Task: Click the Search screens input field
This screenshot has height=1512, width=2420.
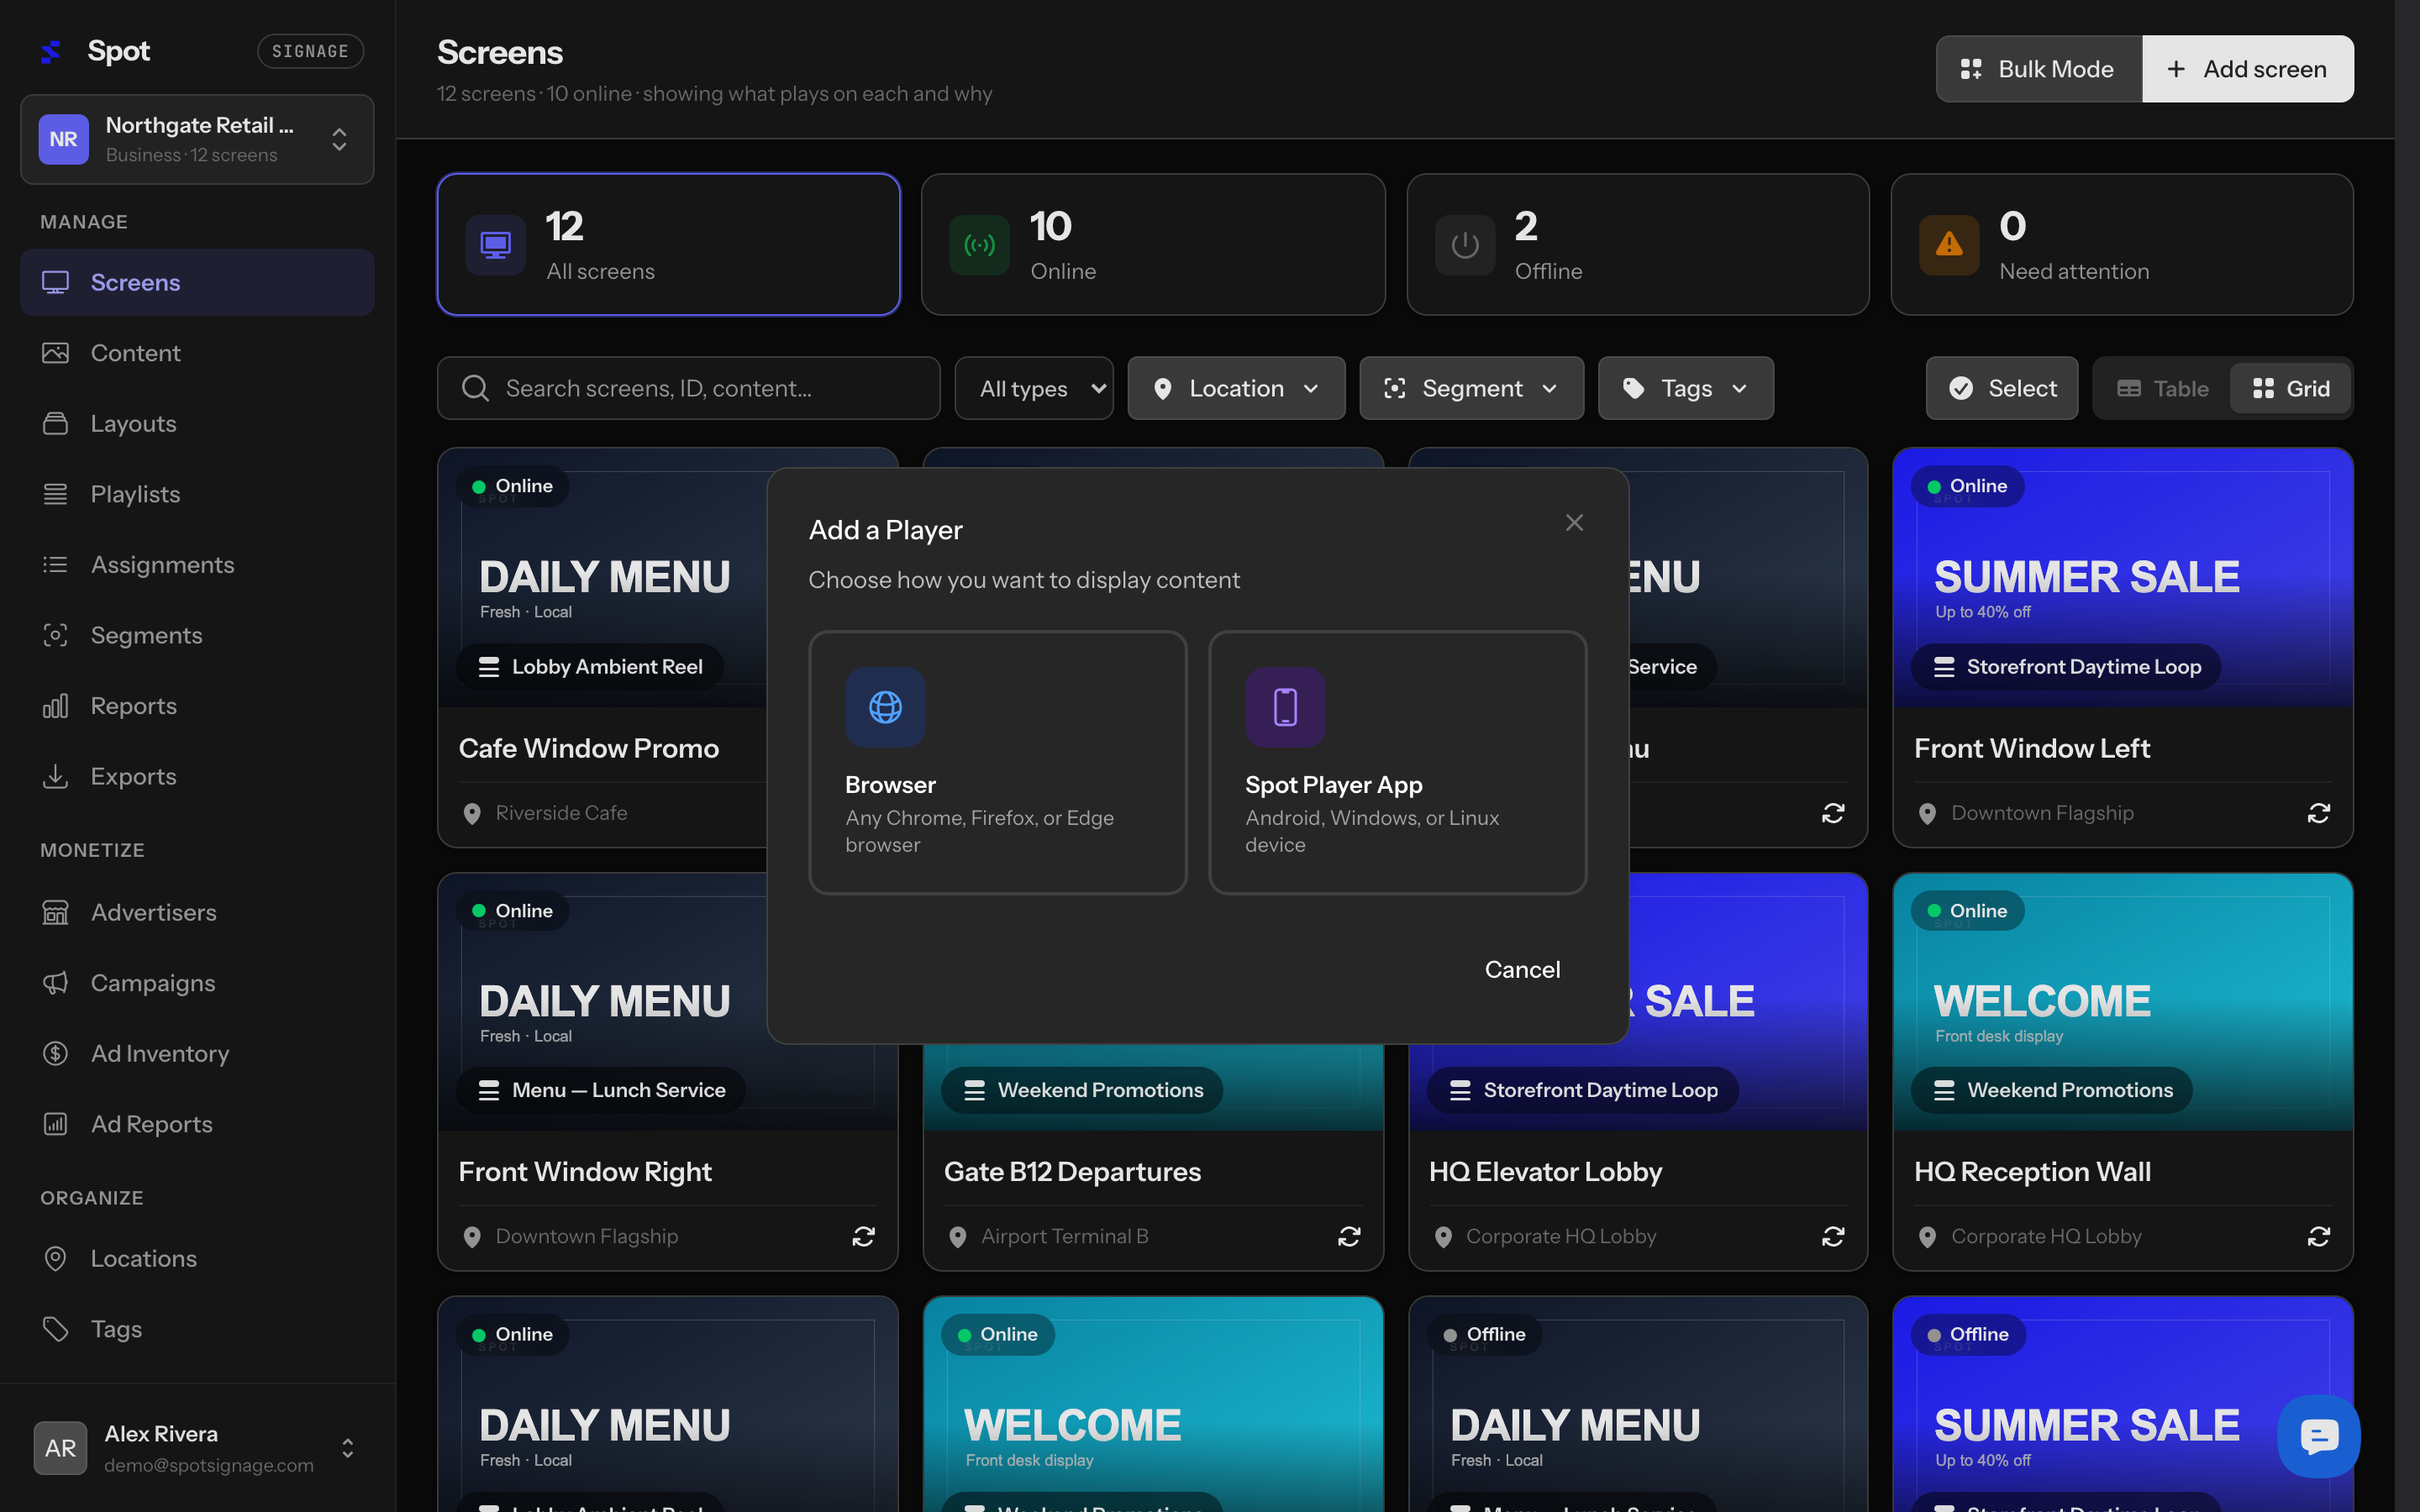Action: pyautogui.click(x=688, y=388)
